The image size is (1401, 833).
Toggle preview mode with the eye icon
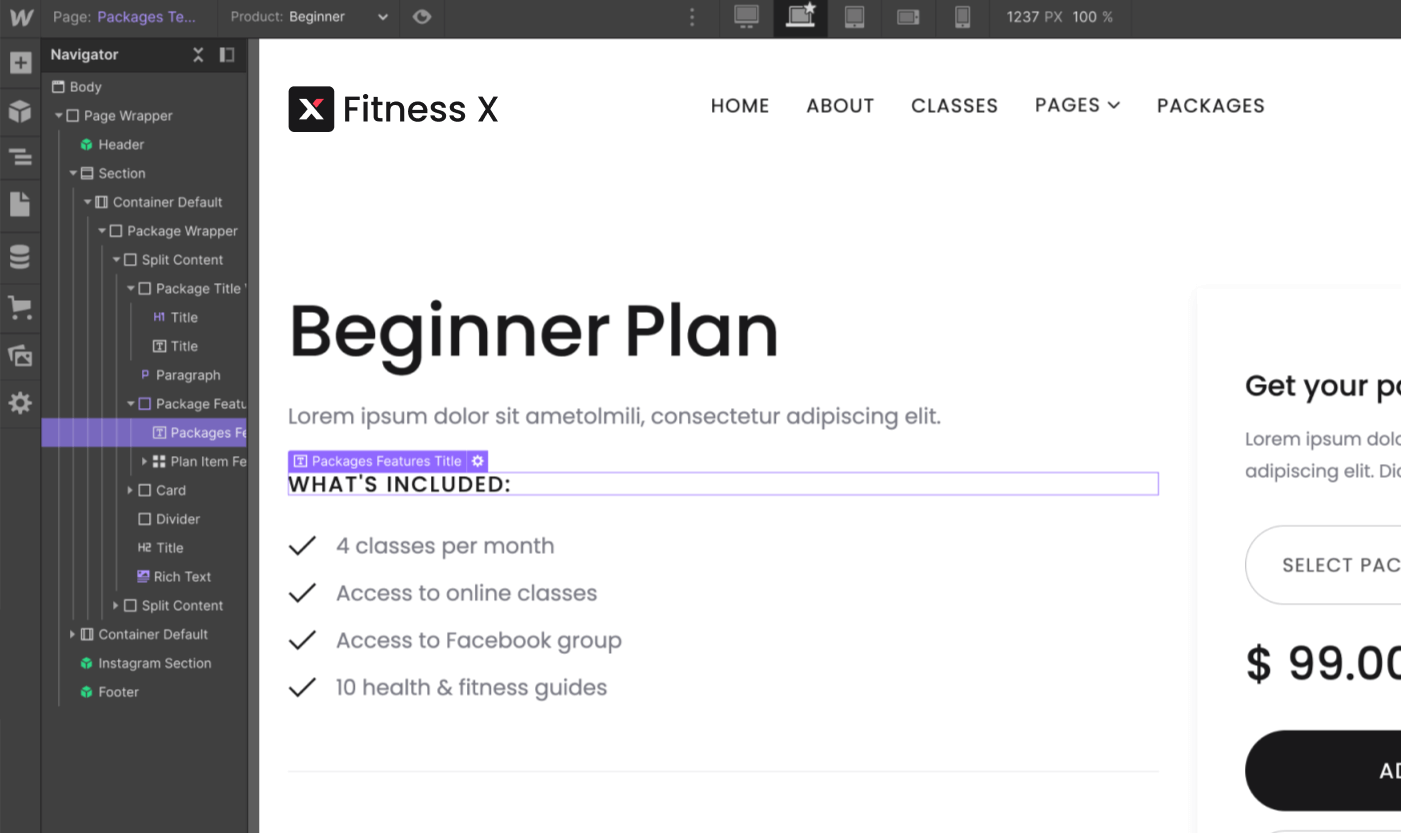(x=421, y=18)
